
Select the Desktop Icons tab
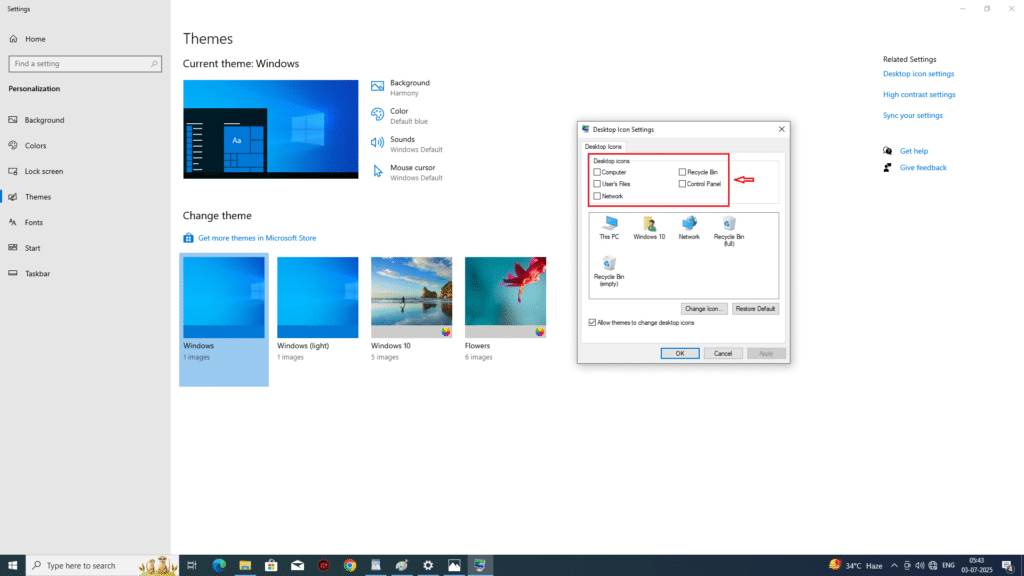click(603, 147)
